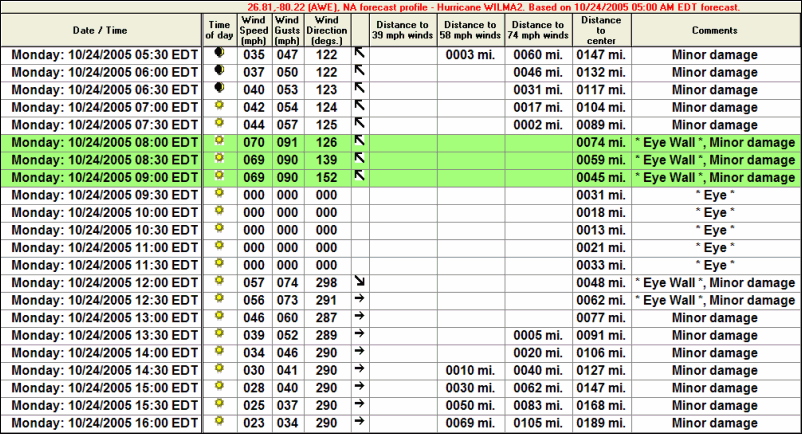Select the sun icon in the 07:00 EDT row
802x434 pixels.
coord(218,107)
